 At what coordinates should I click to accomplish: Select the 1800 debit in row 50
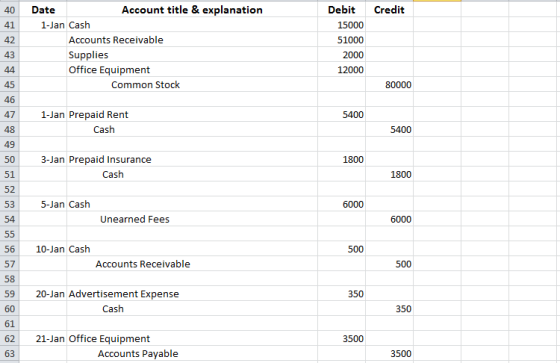tap(341, 159)
